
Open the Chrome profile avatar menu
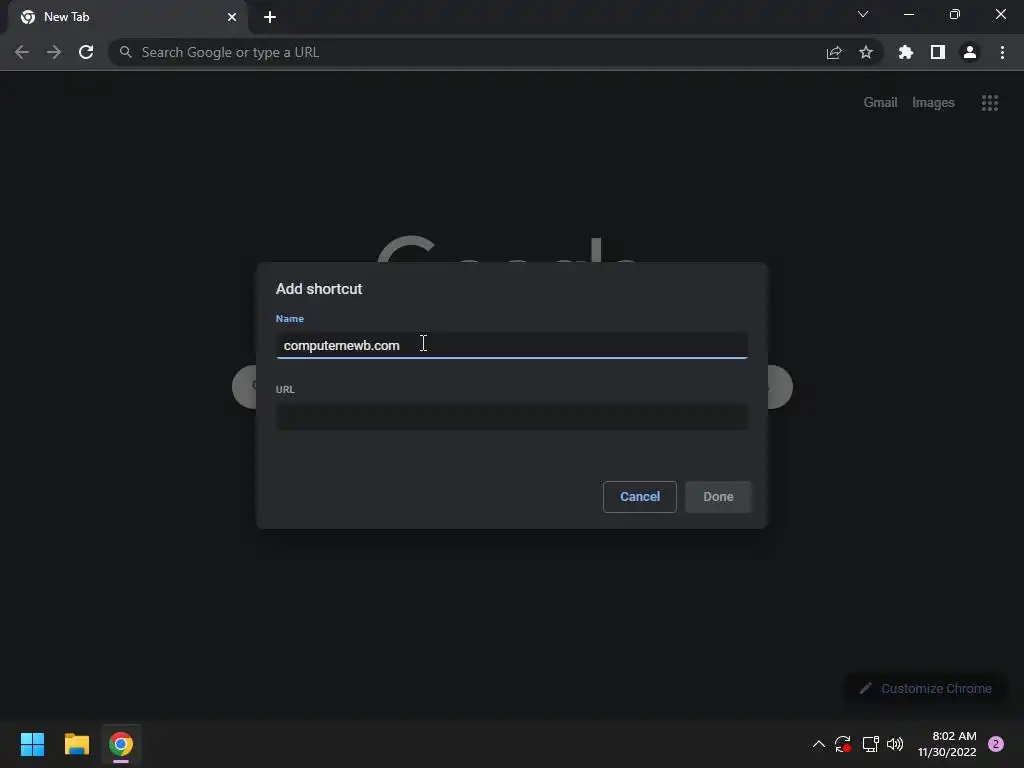[x=970, y=52]
